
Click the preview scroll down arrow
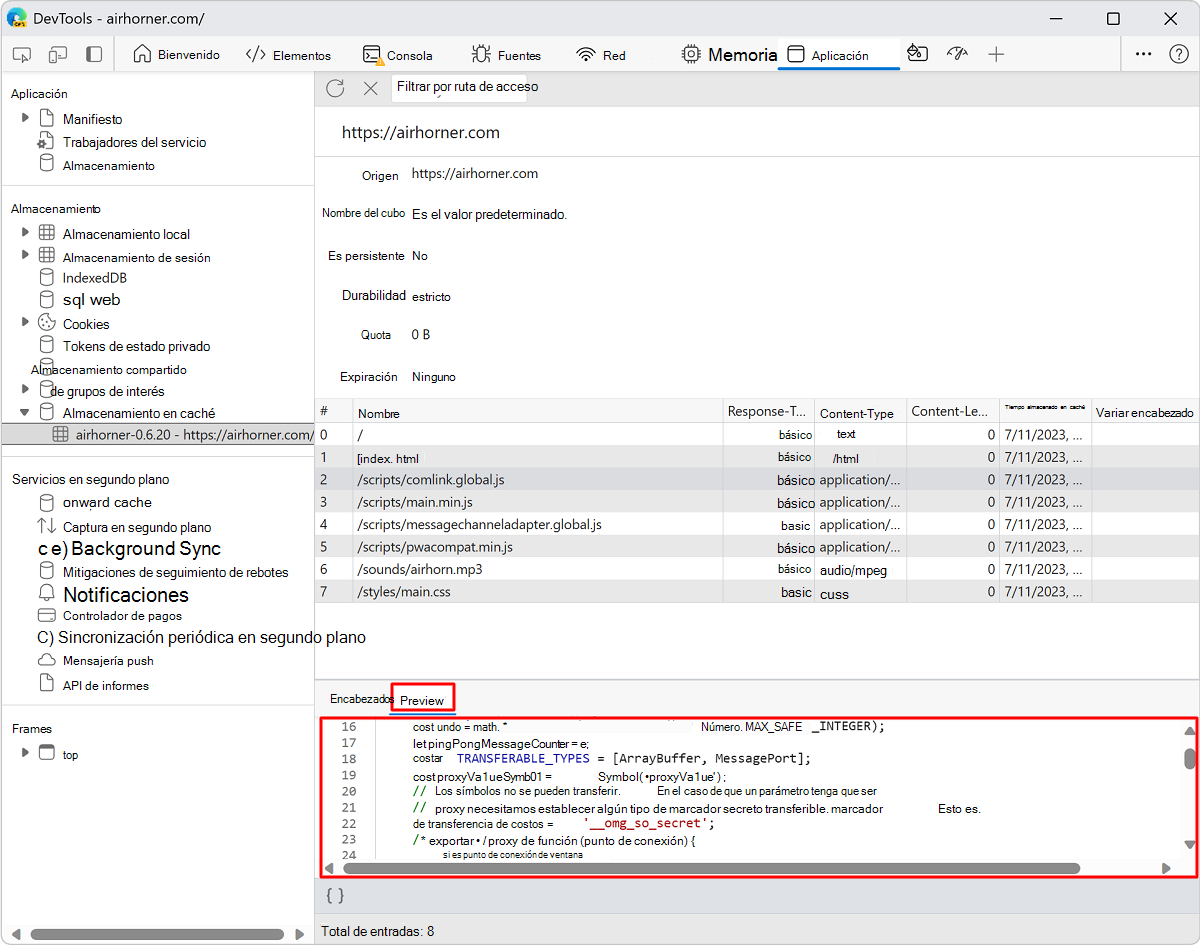click(x=1190, y=845)
